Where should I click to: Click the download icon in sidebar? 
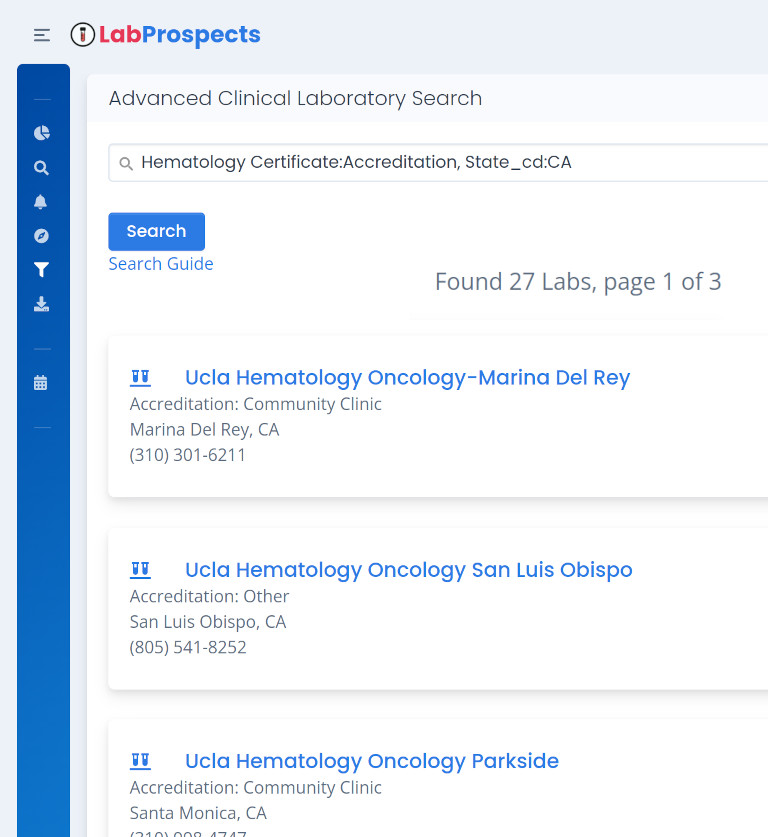tap(41, 304)
